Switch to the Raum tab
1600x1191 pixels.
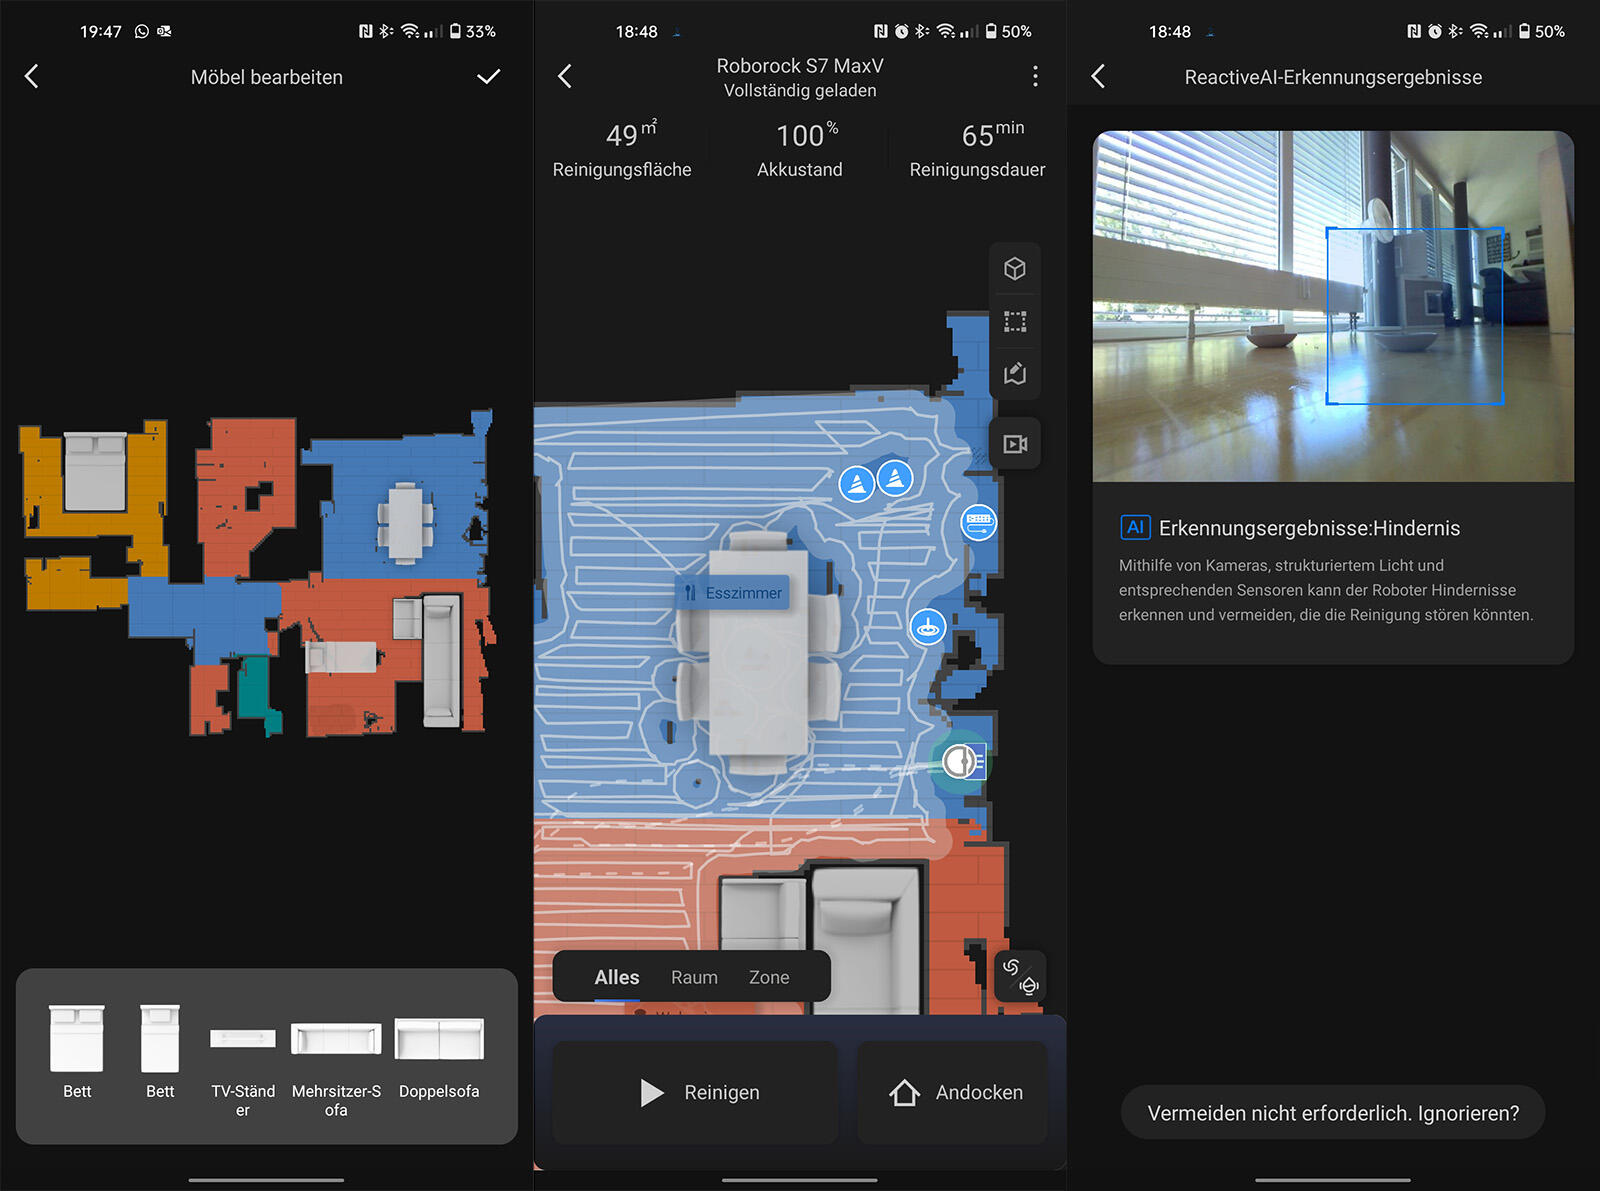click(694, 977)
